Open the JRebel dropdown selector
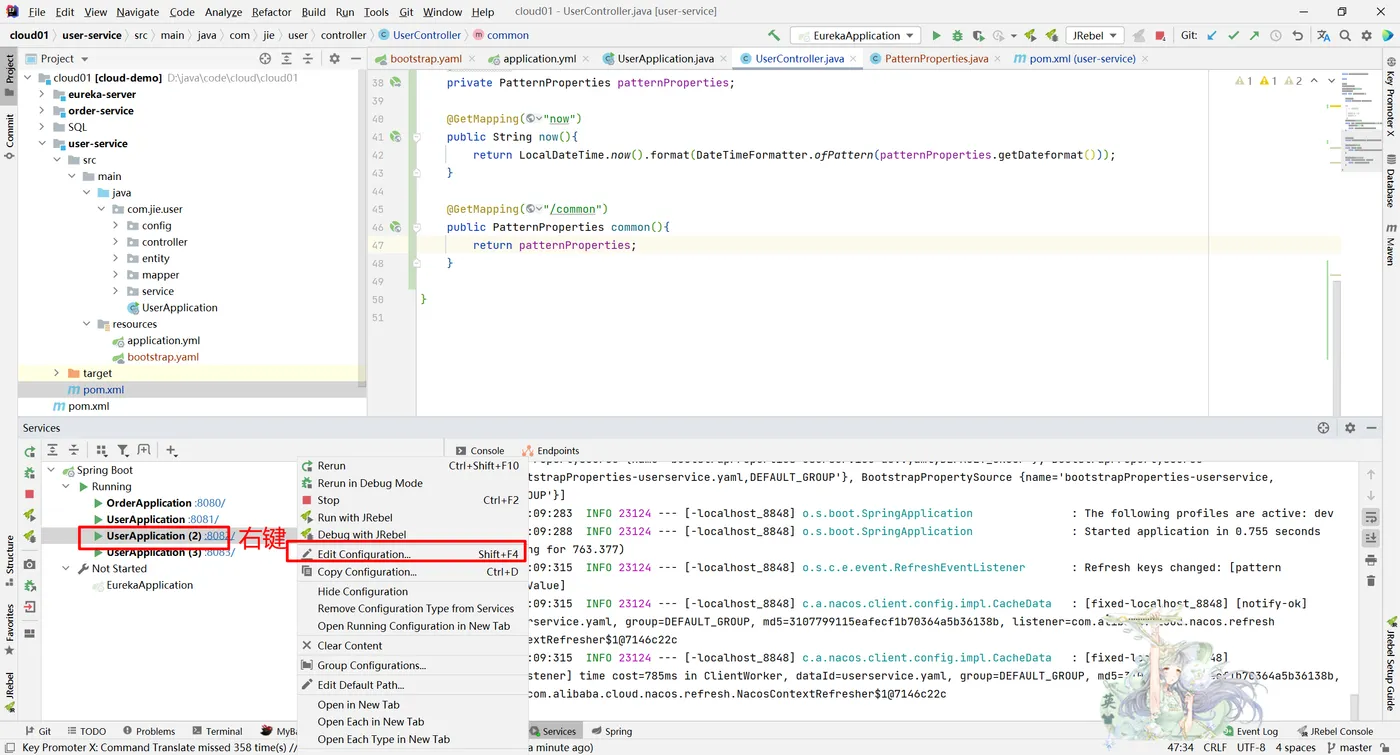The height and width of the screenshot is (755, 1400). (x=1095, y=35)
